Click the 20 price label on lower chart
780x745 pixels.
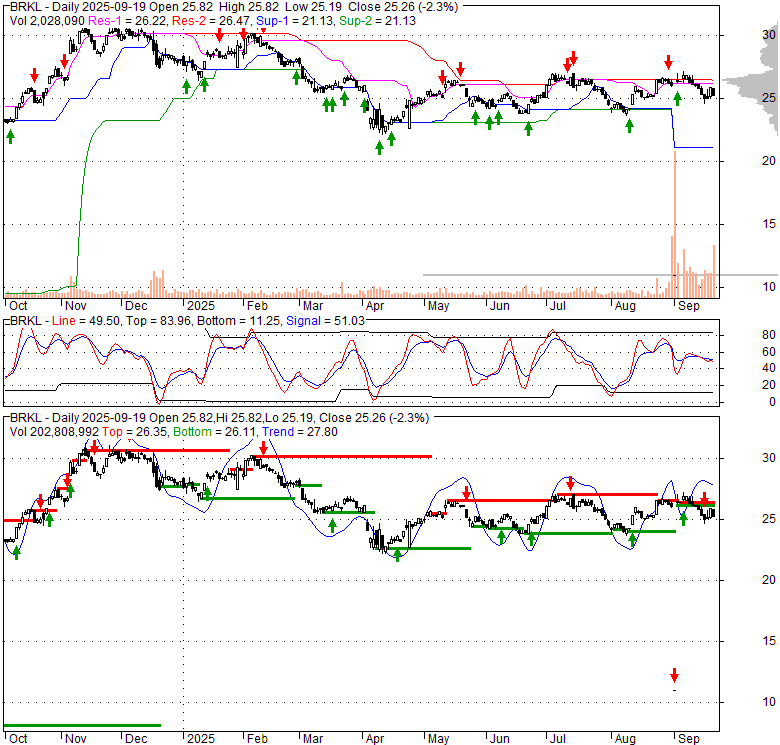(x=769, y=580)
